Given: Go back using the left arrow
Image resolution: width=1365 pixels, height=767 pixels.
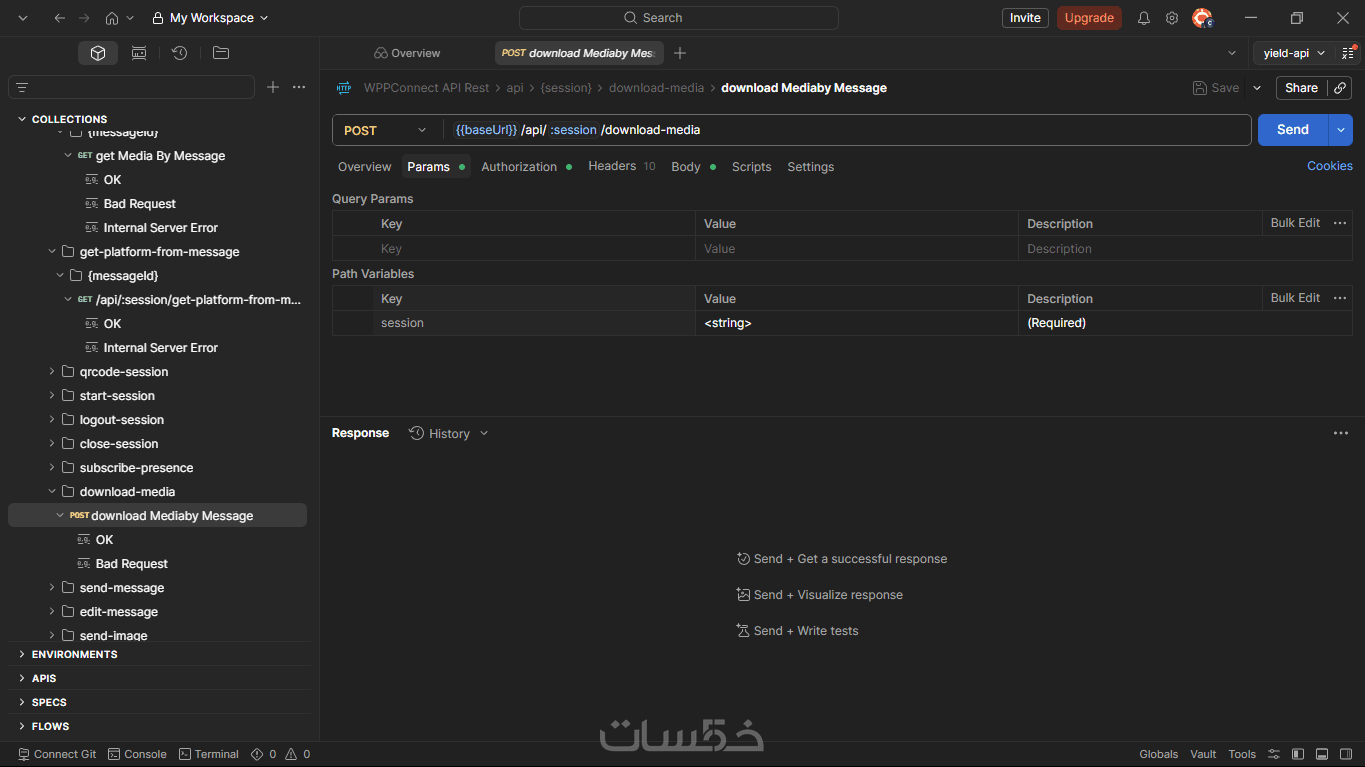Looking at the screenshot, I should click(60, 18).
